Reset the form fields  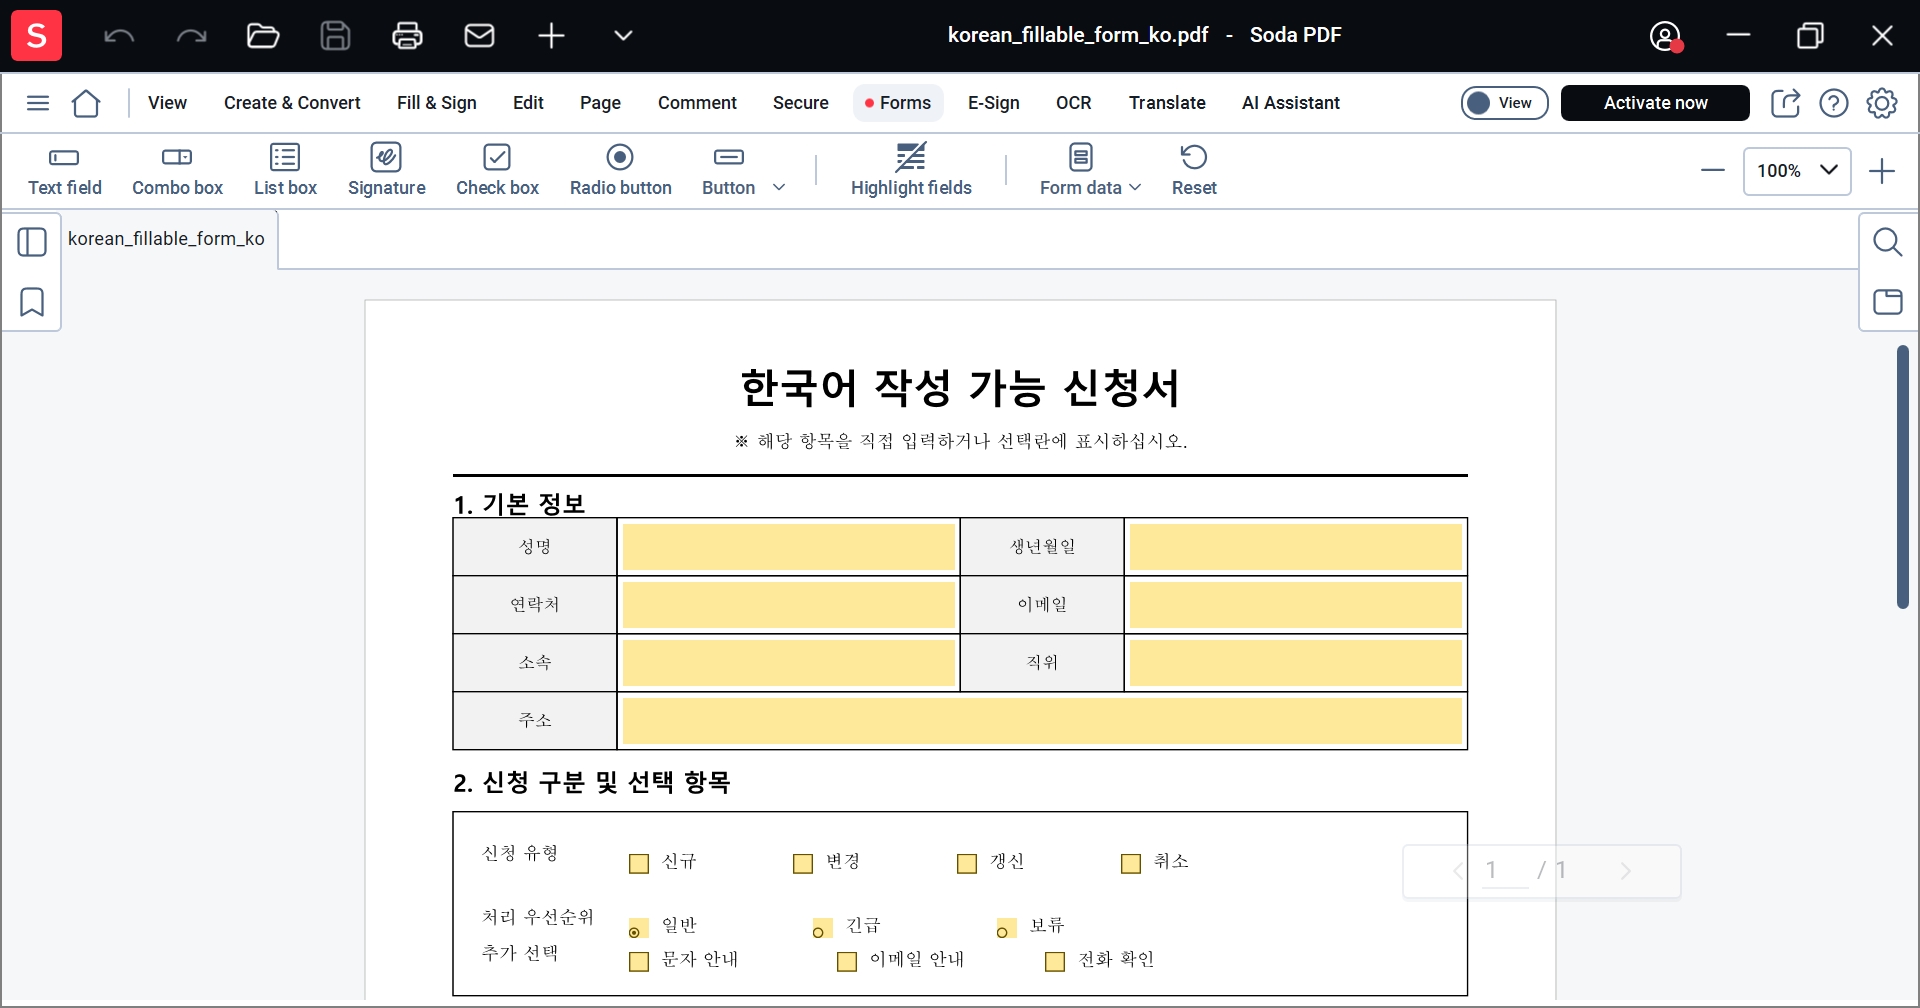[x=1194, y=171]
